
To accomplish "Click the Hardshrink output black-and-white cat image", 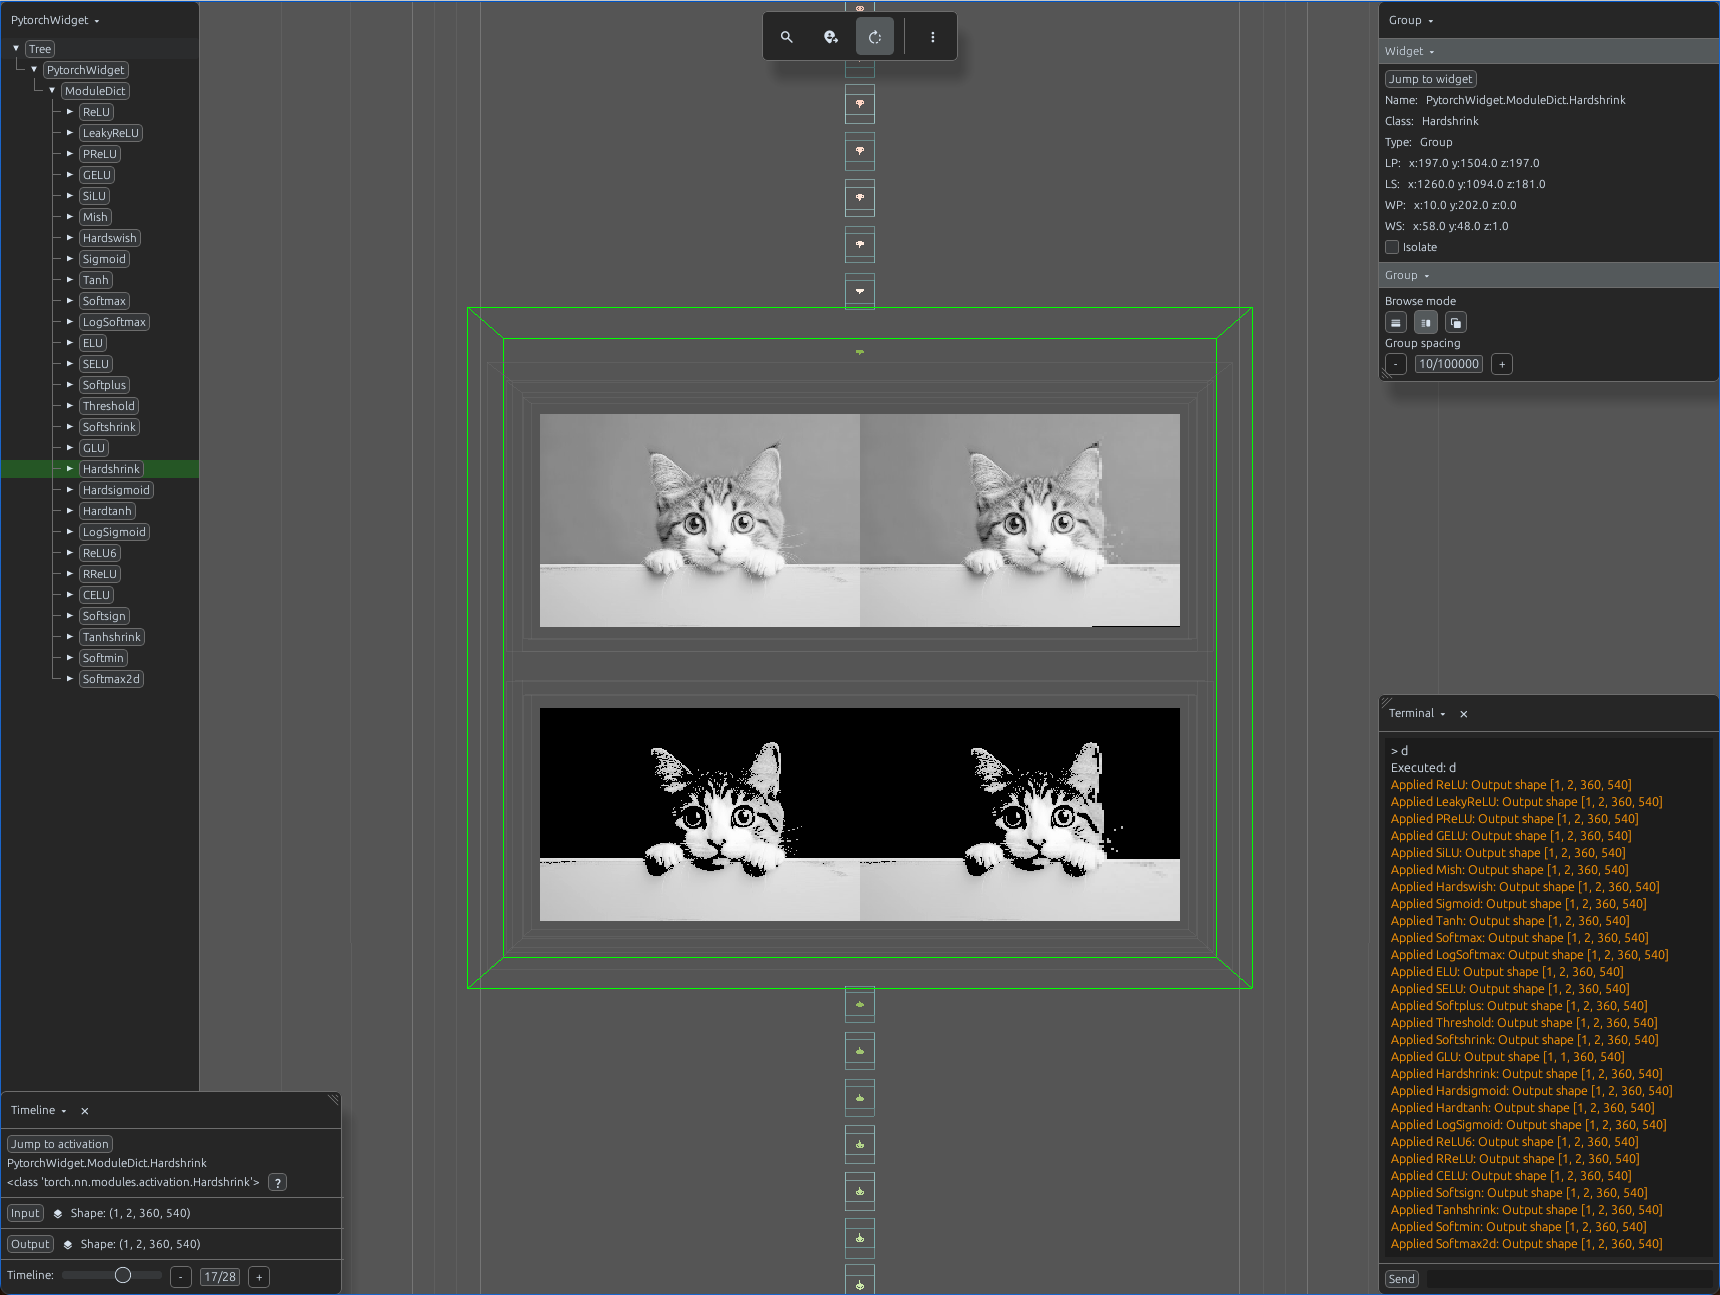I will 860,814.
